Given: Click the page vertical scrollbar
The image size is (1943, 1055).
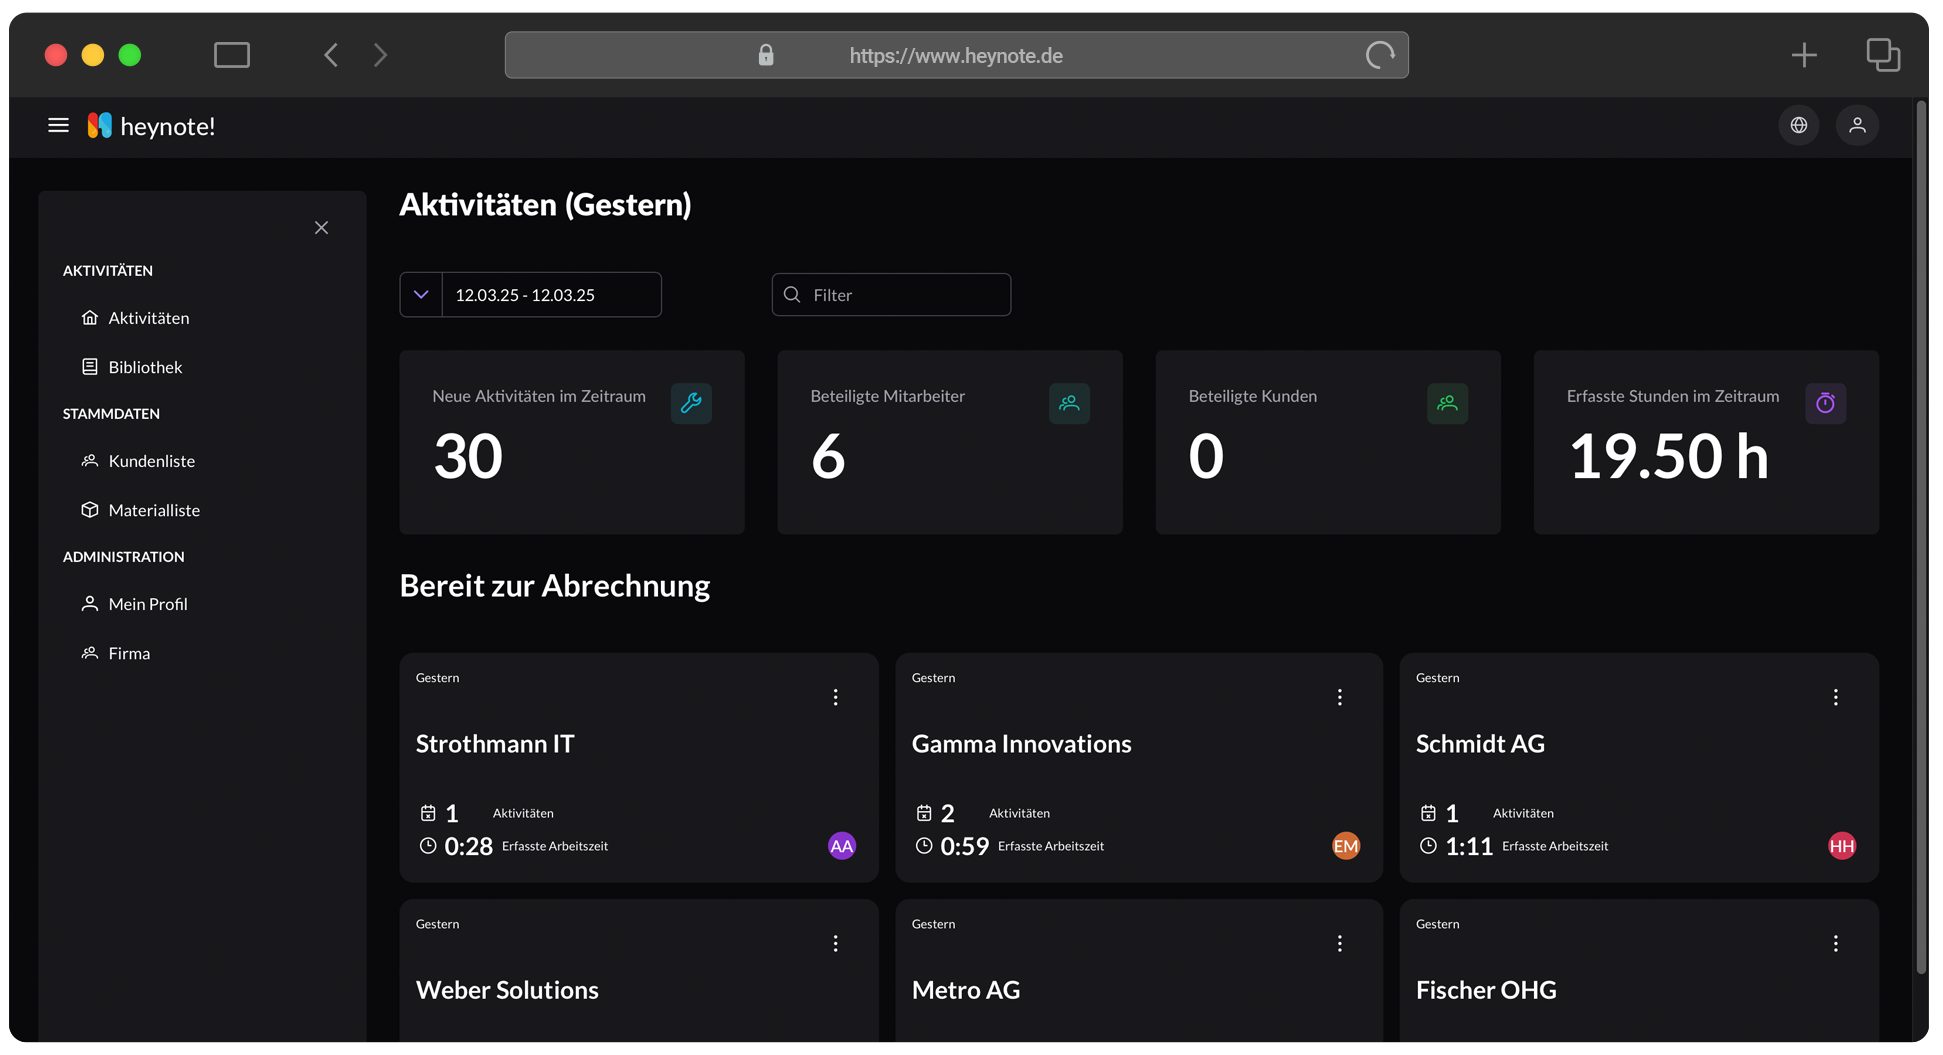Looking at the screenshot, I should coord(1921,538).
